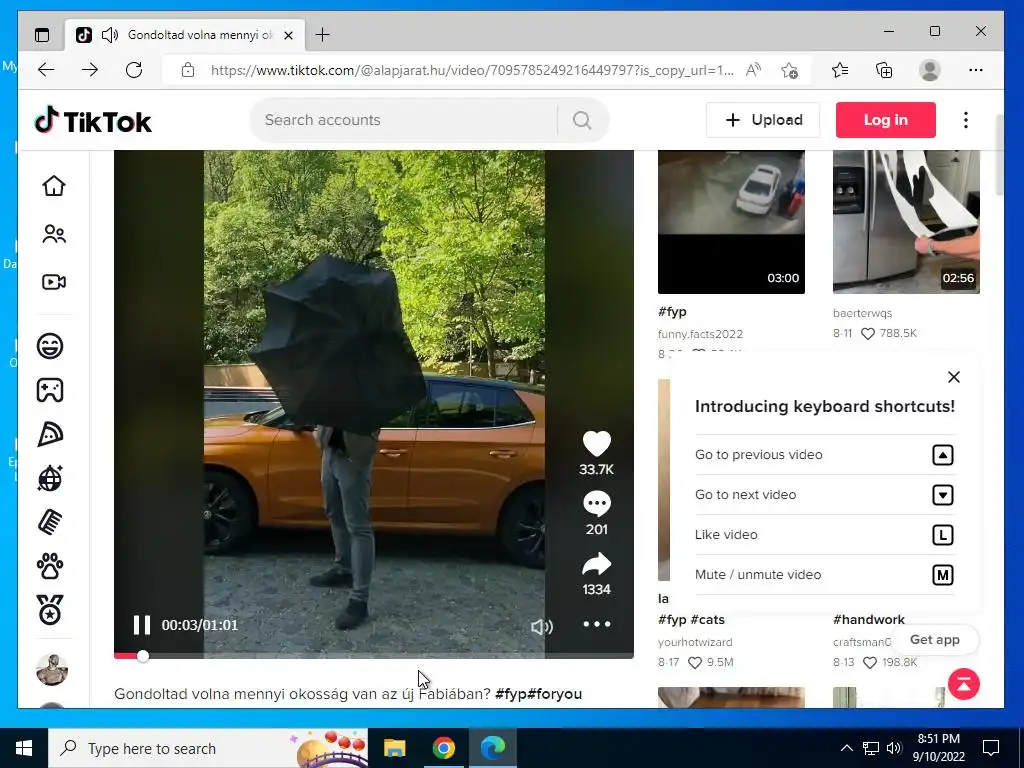The image size is (1024, 768).
Task: Click the taskbar search box
Action: (x=208, y=748)
